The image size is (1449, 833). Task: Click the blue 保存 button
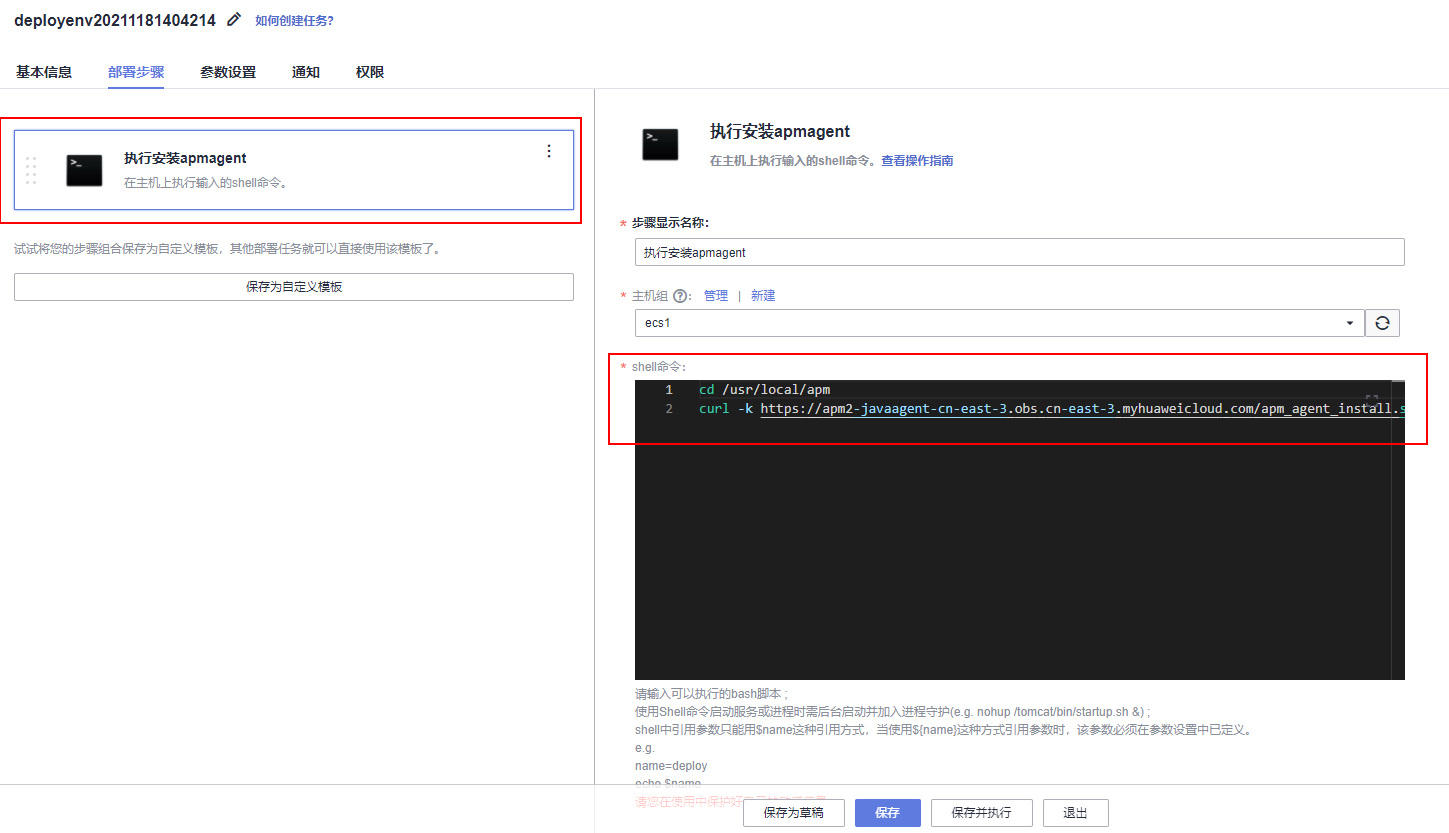[888, 813]
